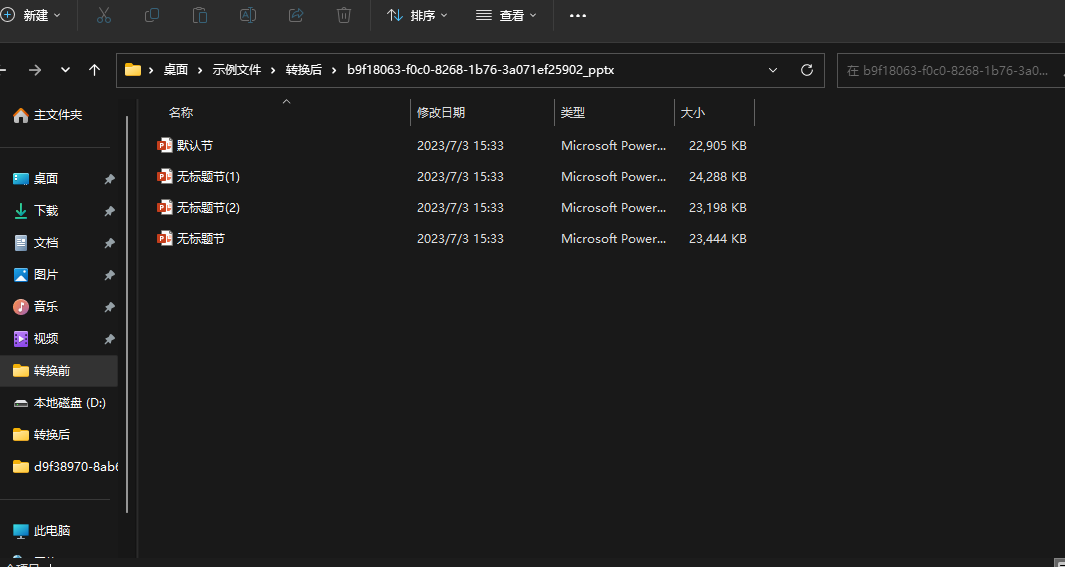Screen dimensions: 1065x567
Task: Click the 23,198 KB size cell
Action: 717,208
